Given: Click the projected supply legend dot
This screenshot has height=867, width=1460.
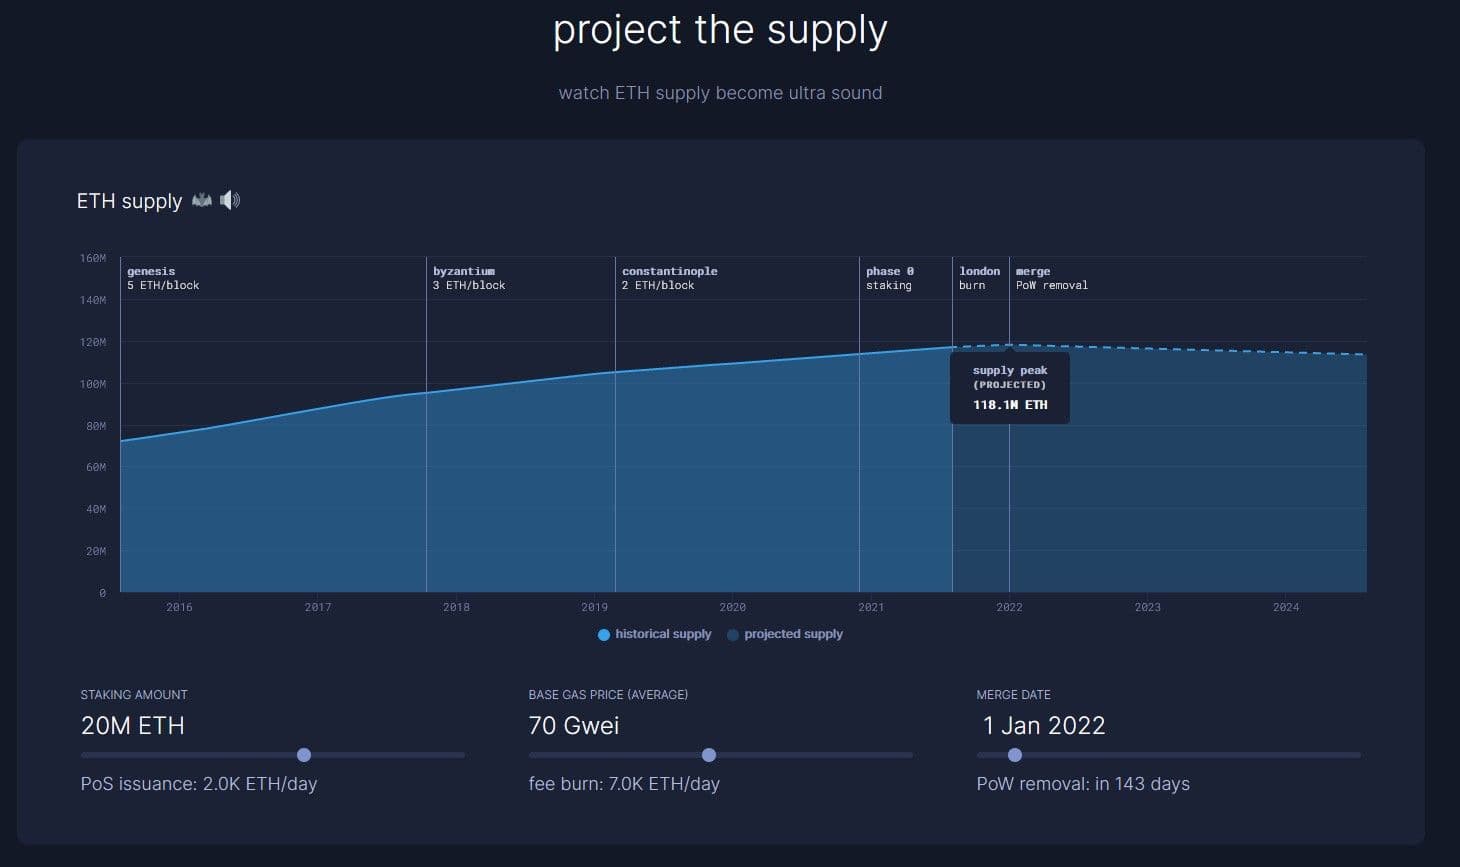Looking at the screenshot, I should (733, 635).
